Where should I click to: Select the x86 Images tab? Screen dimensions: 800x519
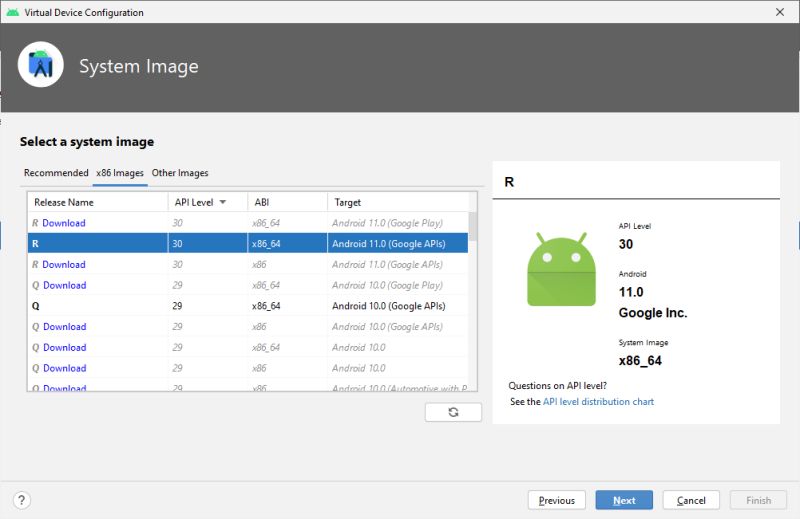click(120, 173)
